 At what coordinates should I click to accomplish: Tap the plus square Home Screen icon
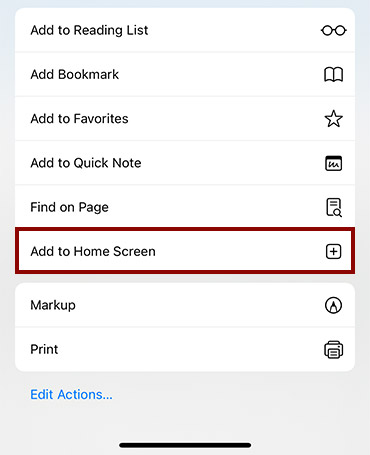coord(333,251)
